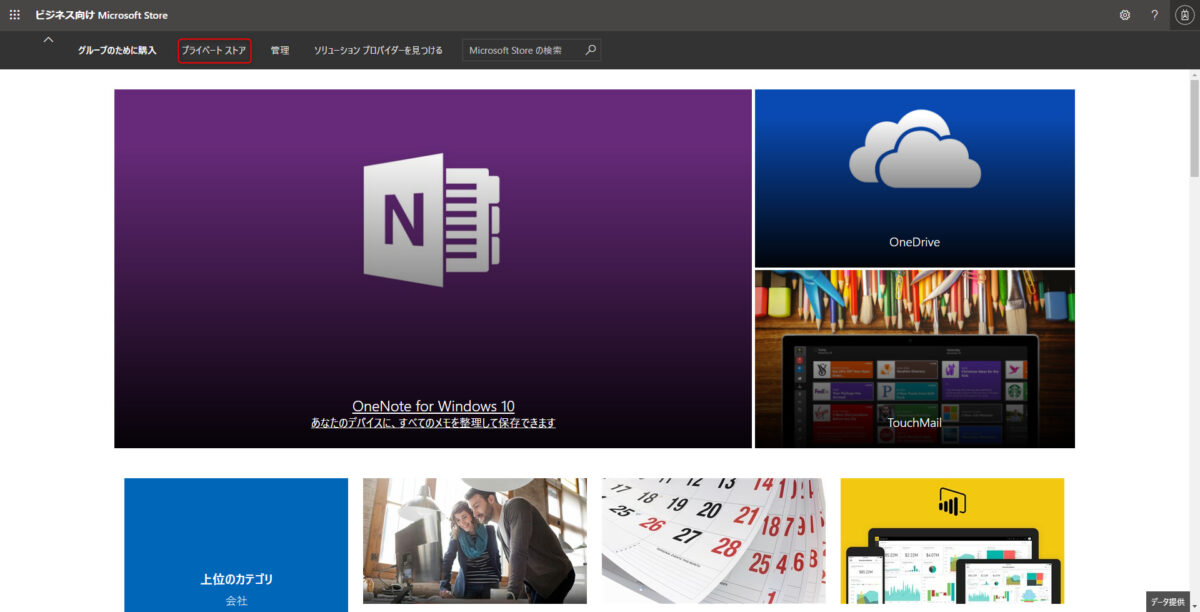Open the Power BI app tile
The width and height of the screenshot is (1200, 612).
(951, 545)
